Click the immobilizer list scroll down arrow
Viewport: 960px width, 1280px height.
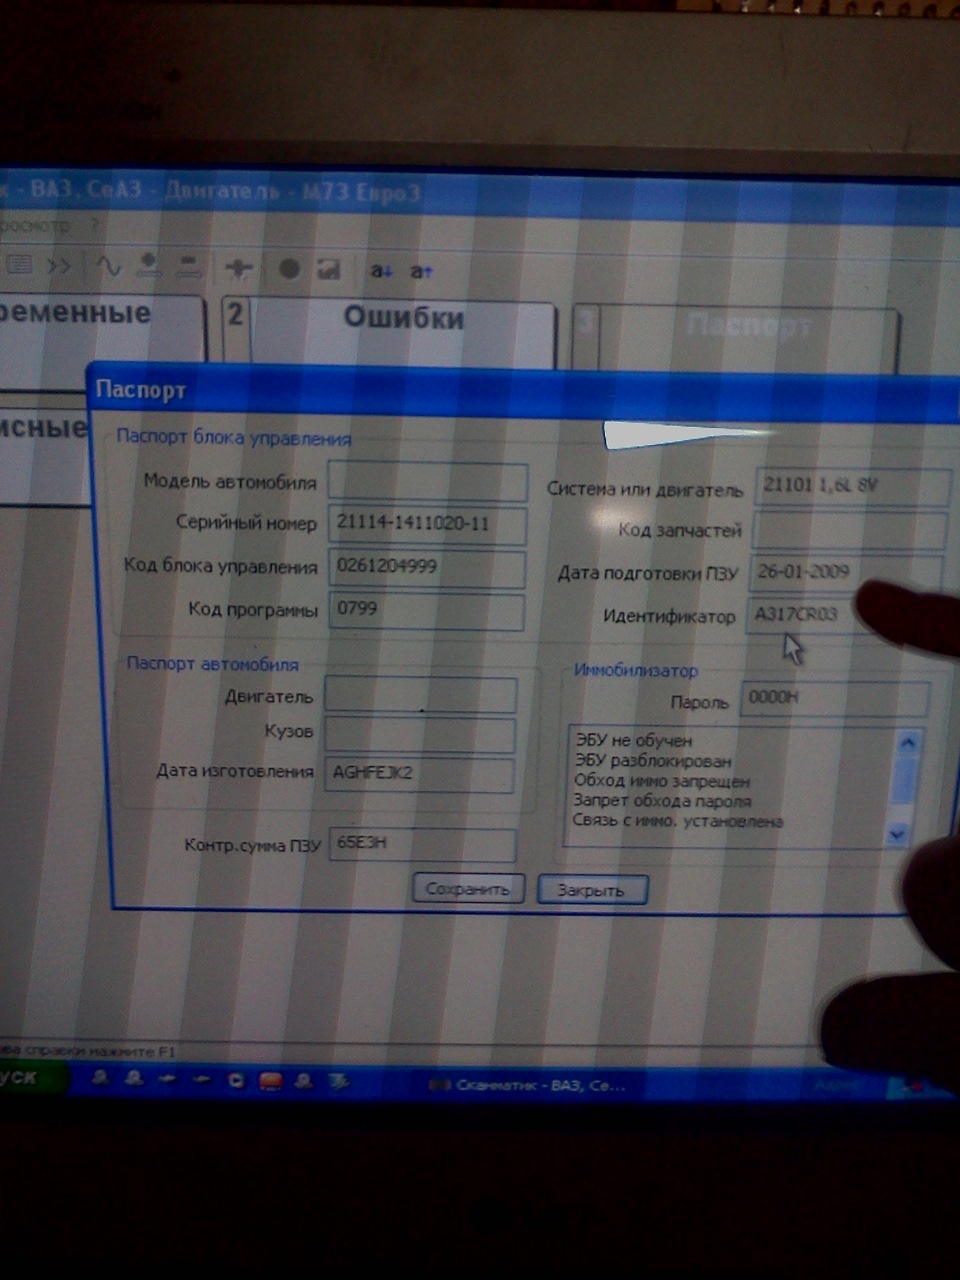point(897,834)
